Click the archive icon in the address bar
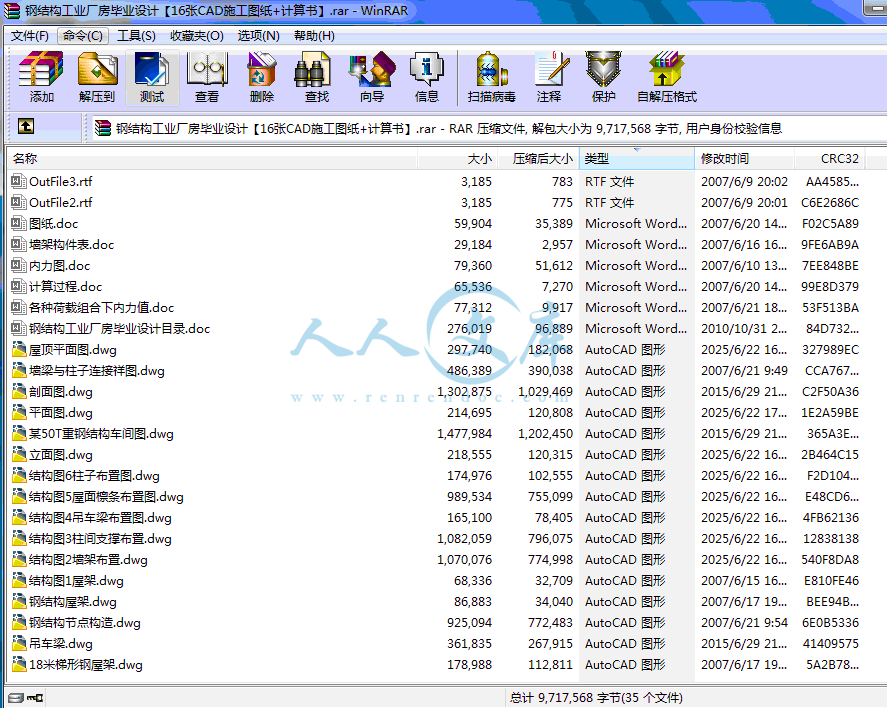Screen dimensions: 887x708 click(102, 128)
